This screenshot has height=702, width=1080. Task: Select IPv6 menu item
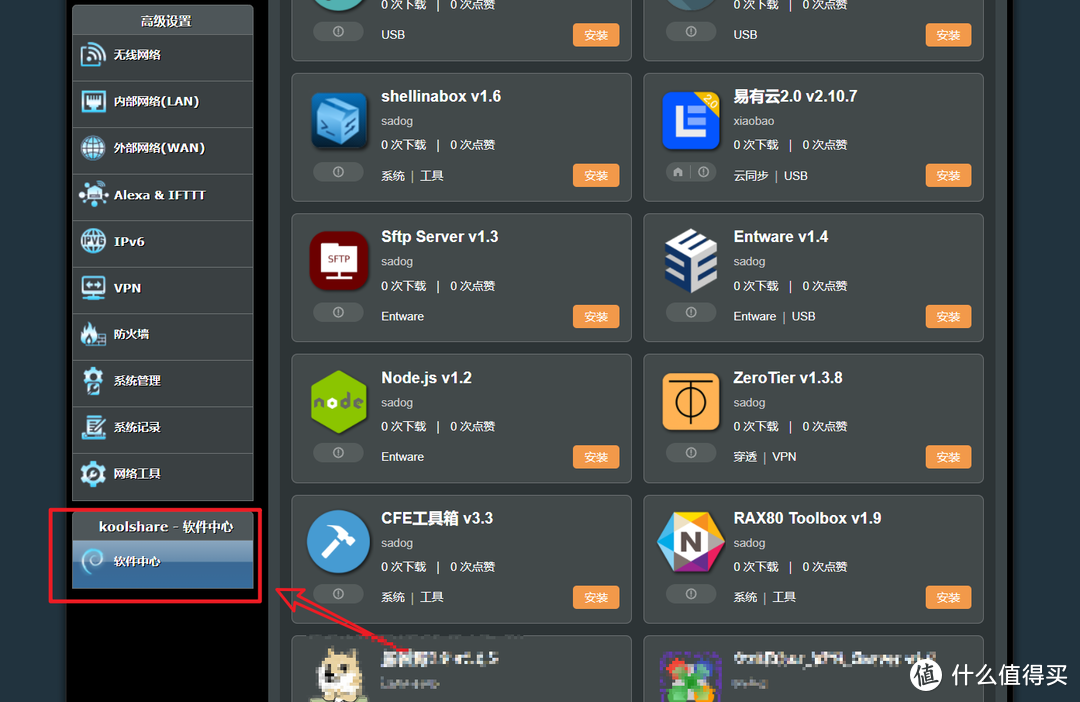(163, 245)
